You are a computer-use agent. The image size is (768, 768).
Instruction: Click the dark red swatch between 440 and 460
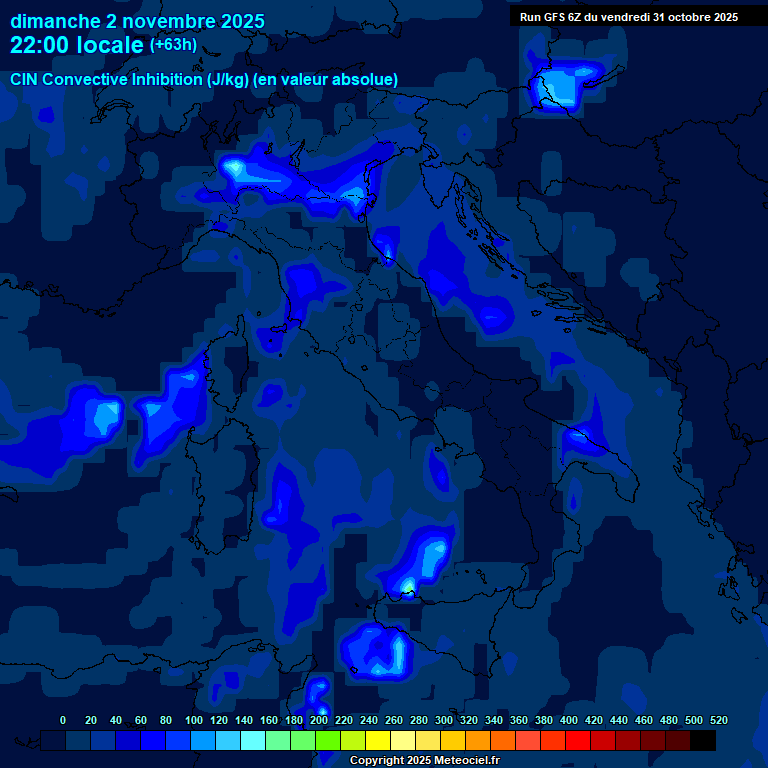628,741
